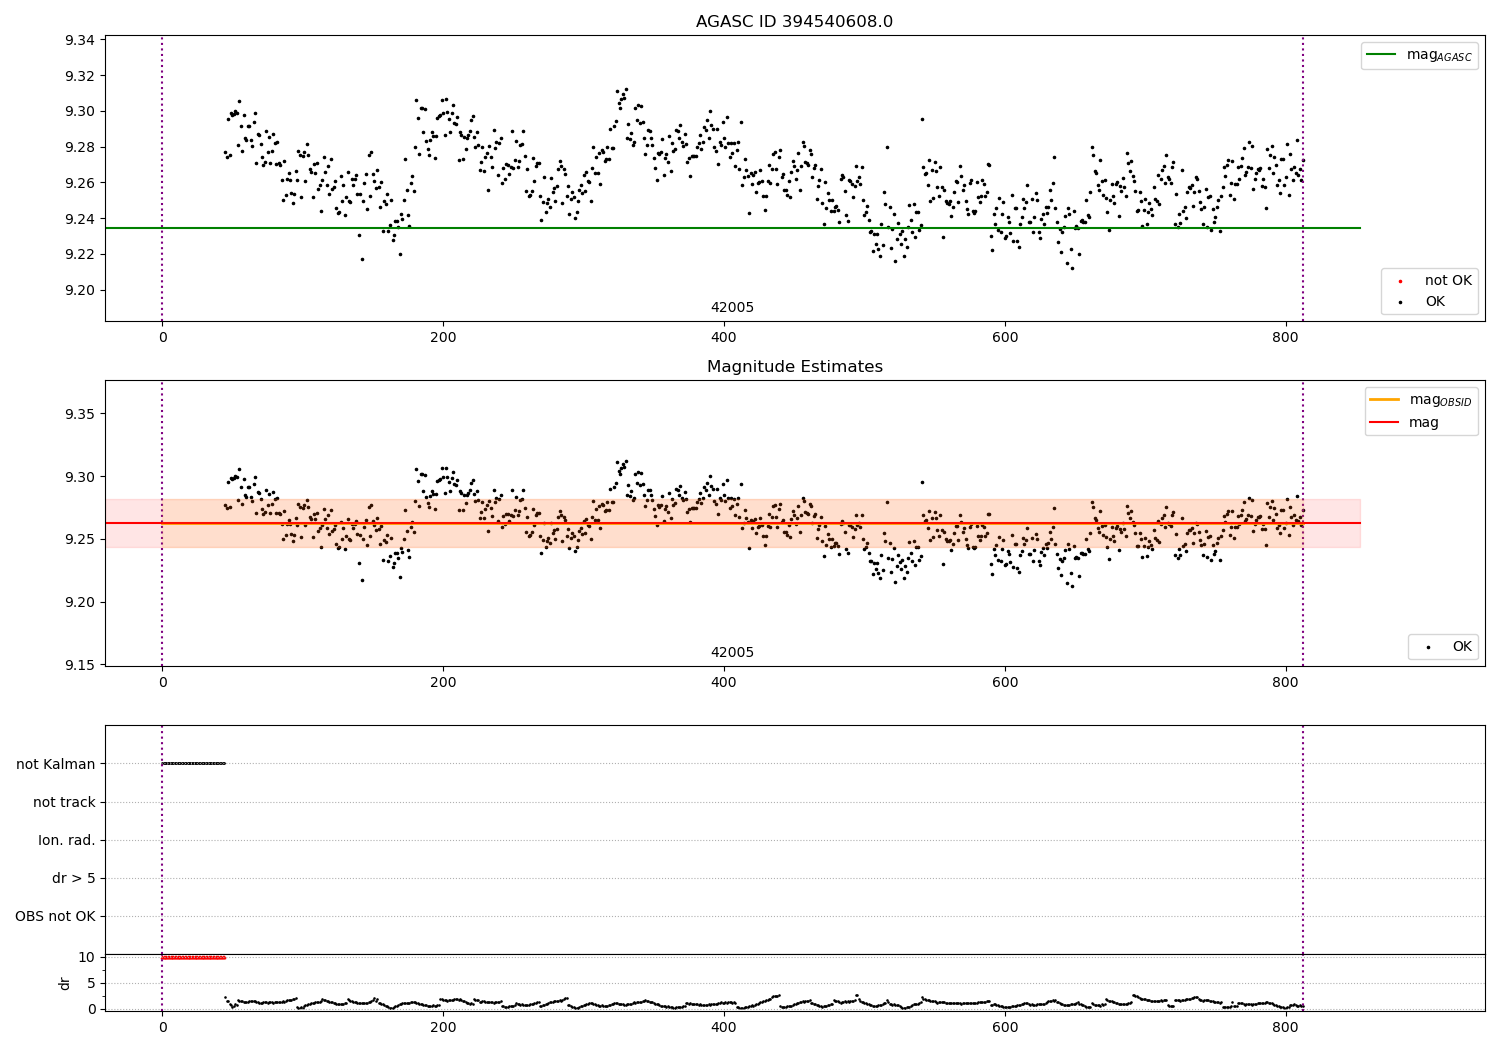Screen dimensions: 1500x1050
Task: Click the 'AGASC ID 394540608.0' title
Action: pos(794,22)
